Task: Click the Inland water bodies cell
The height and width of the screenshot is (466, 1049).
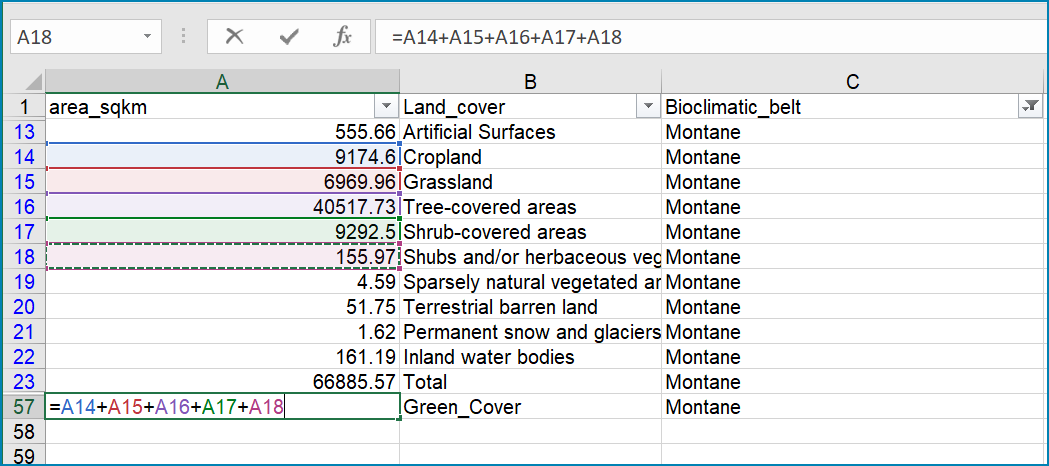Action: pyautogui.click(x=531, y=357)
